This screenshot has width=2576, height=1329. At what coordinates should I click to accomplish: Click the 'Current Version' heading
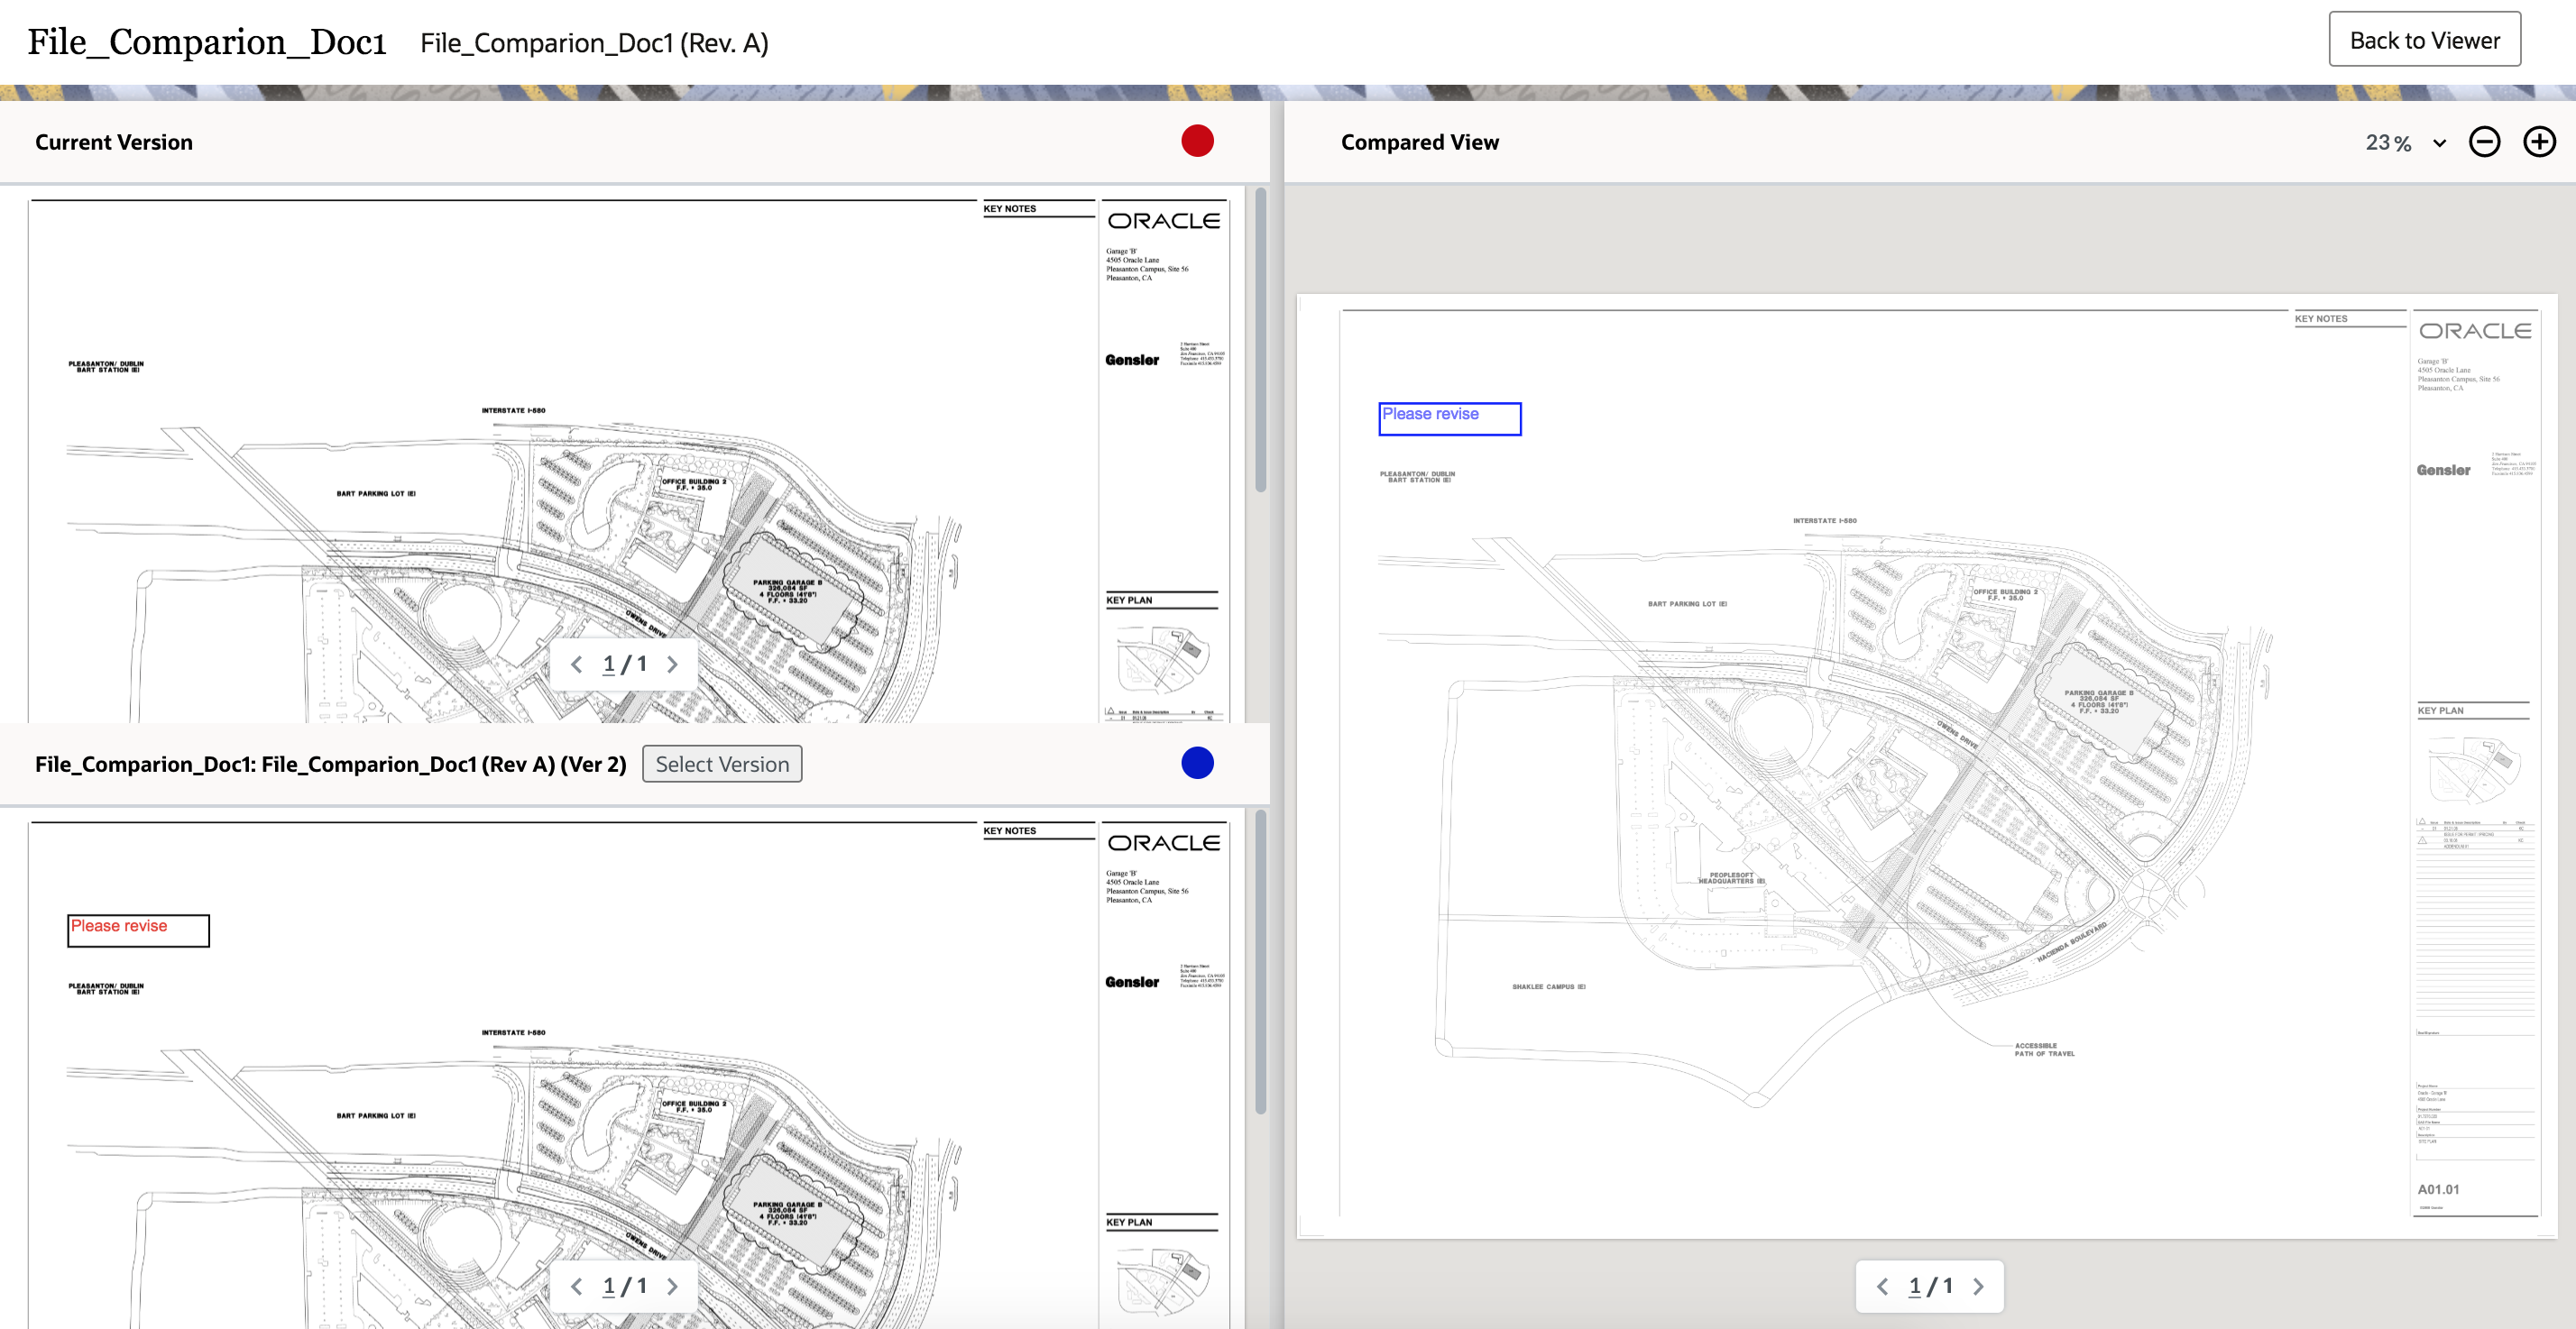click(114, 142)
